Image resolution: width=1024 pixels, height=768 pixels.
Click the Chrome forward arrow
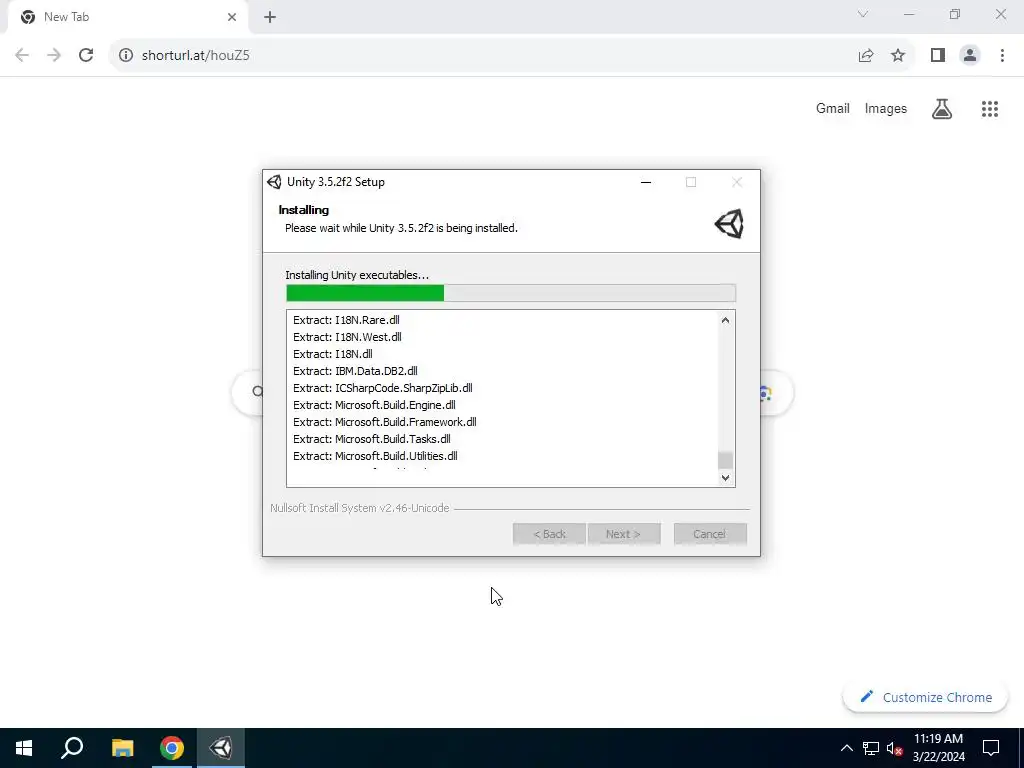pyautogui.click(x=54, y=56)
